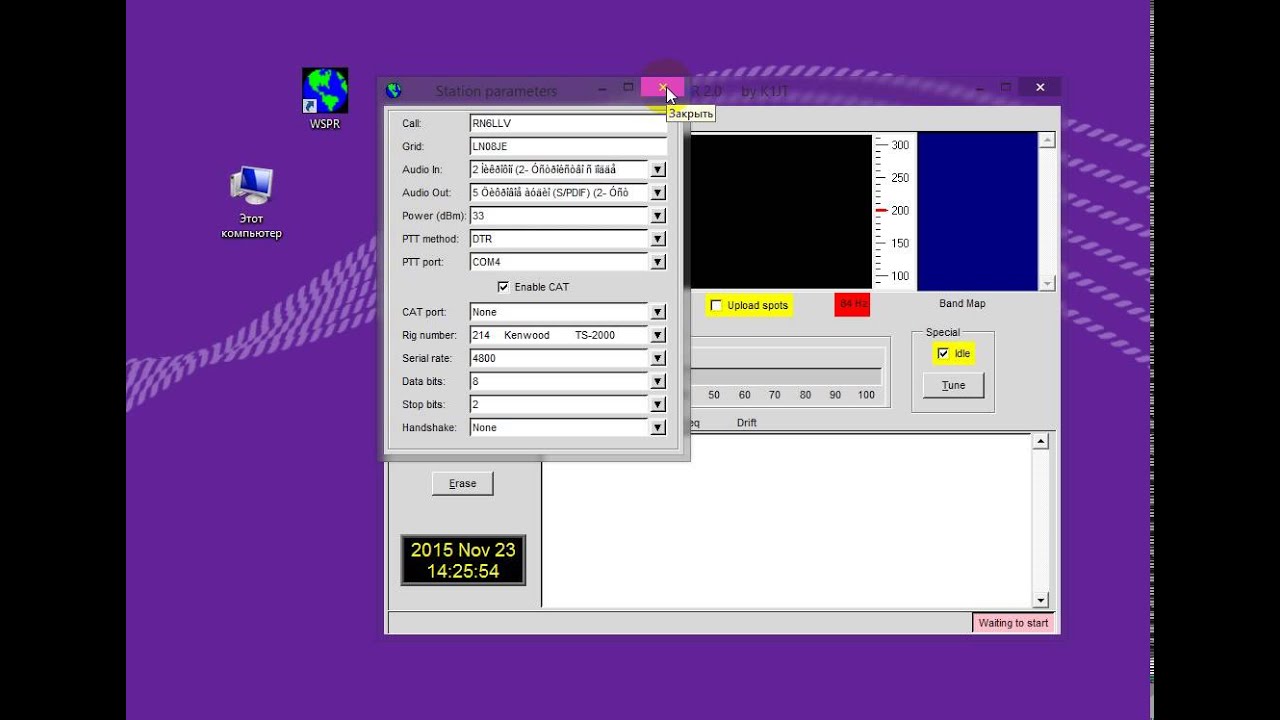
Task: Uncheck the Idle checkbox
Action: click(943, 353)
